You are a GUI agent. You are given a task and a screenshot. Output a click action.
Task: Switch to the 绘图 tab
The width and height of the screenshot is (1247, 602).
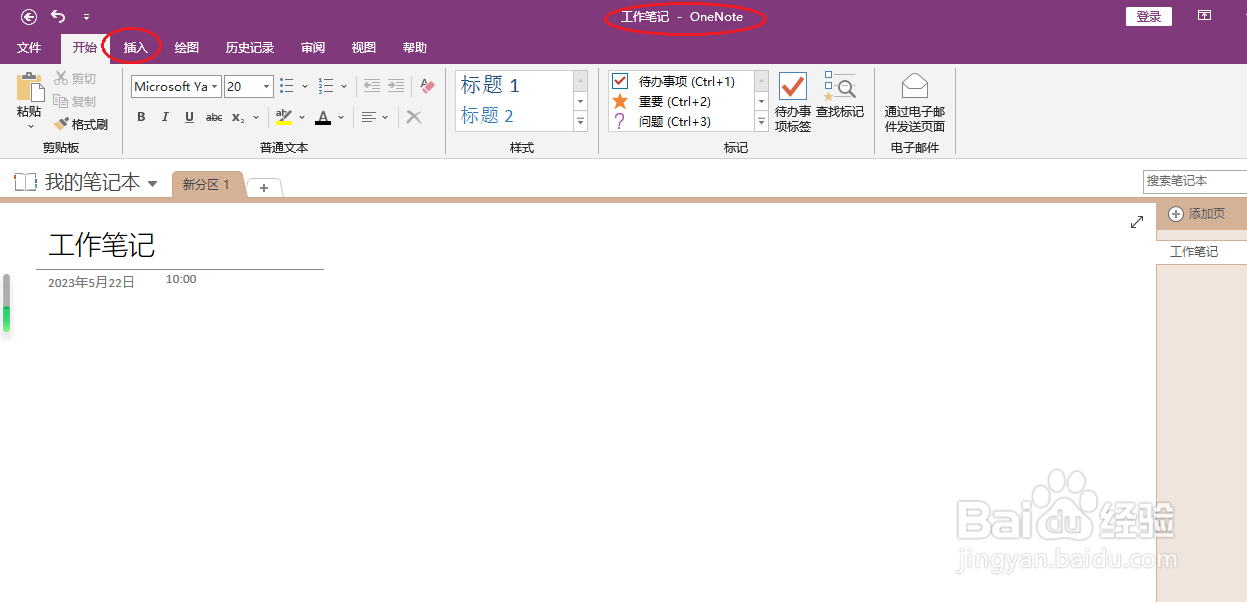coord(186,48)
